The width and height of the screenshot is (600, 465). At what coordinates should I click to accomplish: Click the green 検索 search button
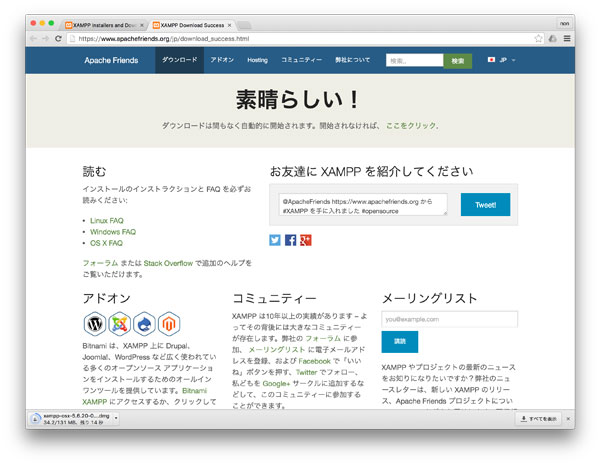pyautogui.click(x=458, y=61)
